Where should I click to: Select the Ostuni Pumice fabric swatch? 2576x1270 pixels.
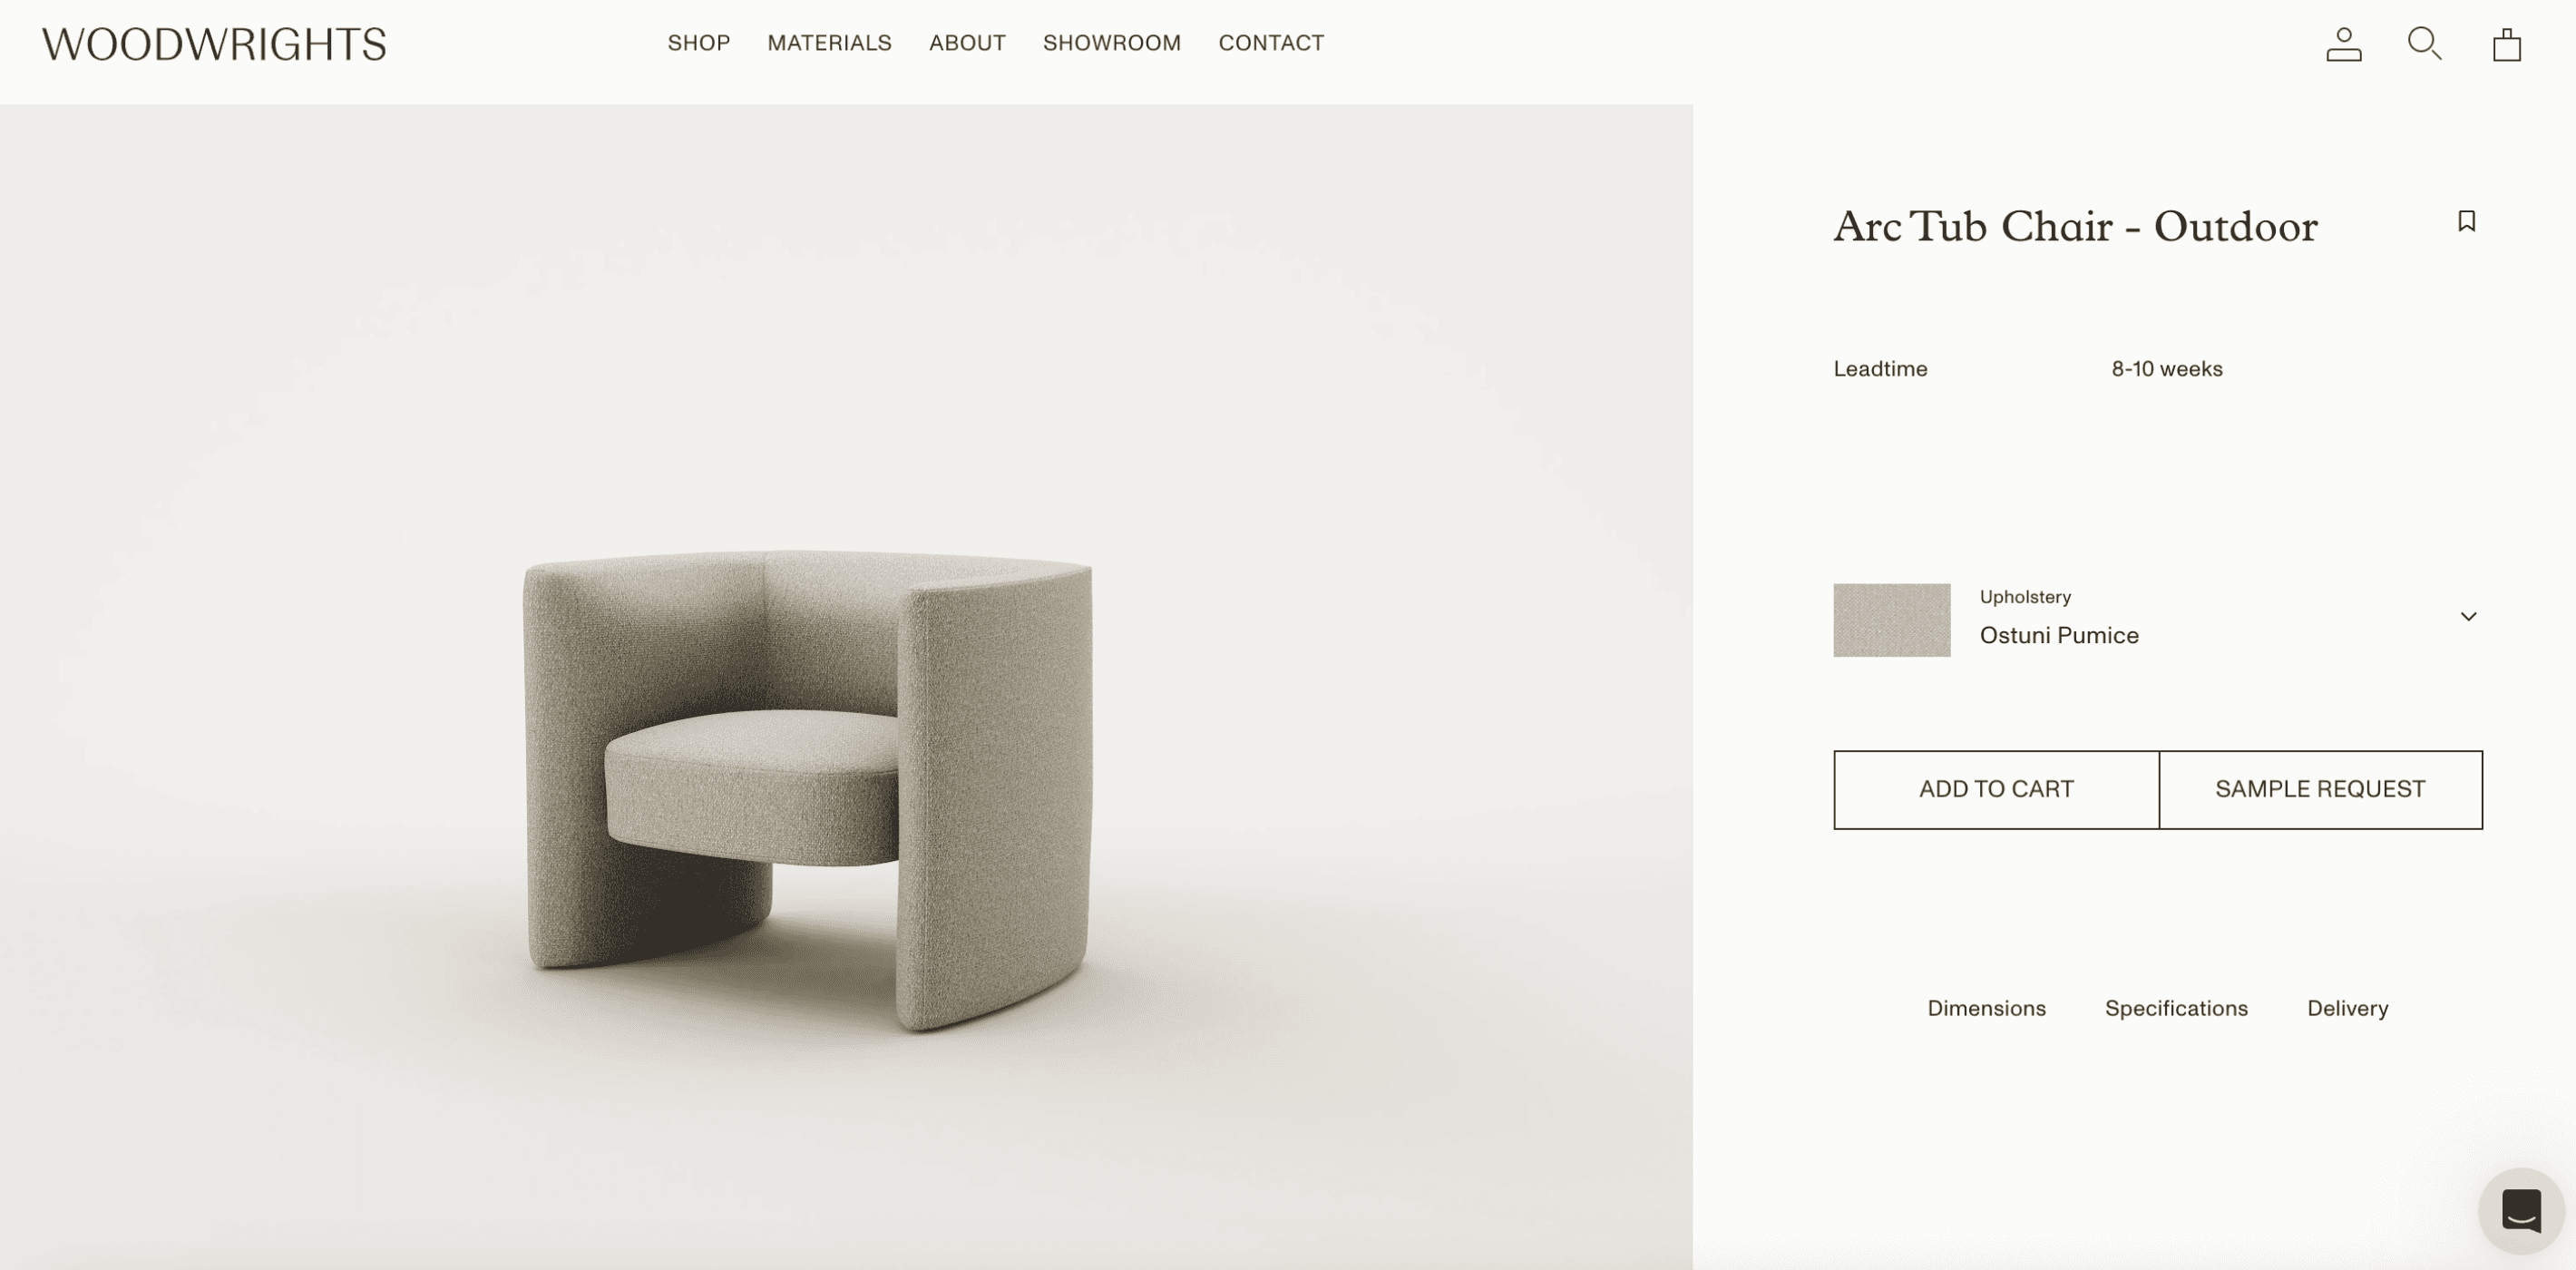pyautogui.click(x=1891, y=620)
